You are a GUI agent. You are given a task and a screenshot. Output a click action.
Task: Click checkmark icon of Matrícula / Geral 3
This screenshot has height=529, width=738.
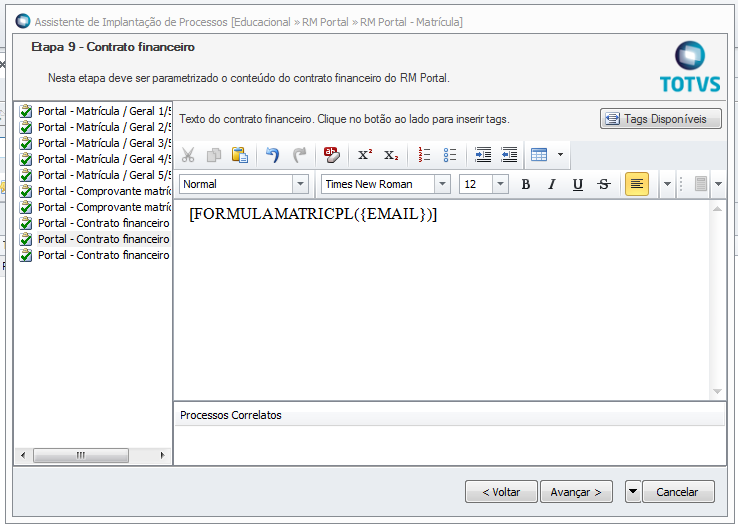pyautogui.click(x=26, y=143)
